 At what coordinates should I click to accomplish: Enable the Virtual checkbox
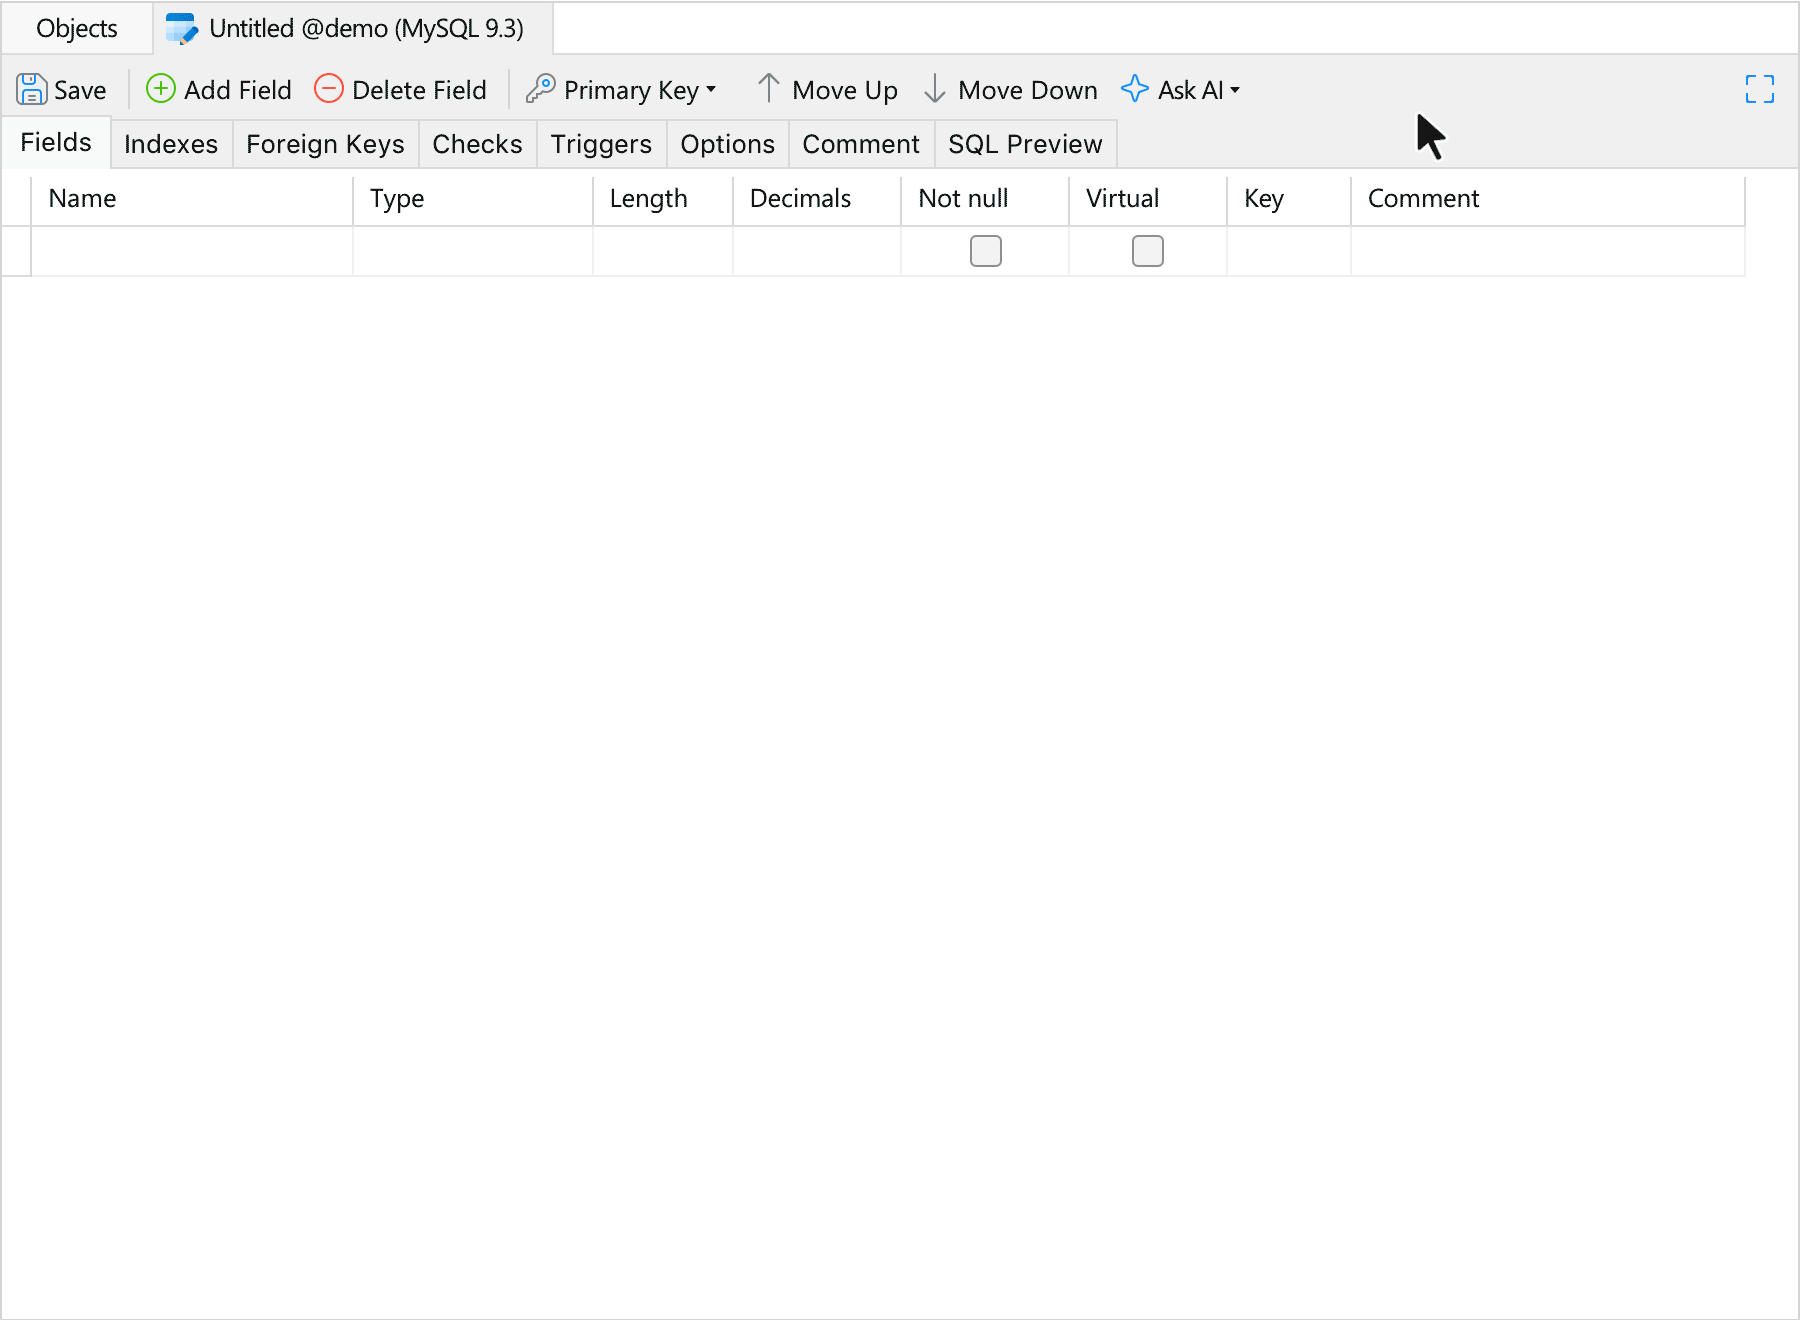click(x=1148, y=251)
